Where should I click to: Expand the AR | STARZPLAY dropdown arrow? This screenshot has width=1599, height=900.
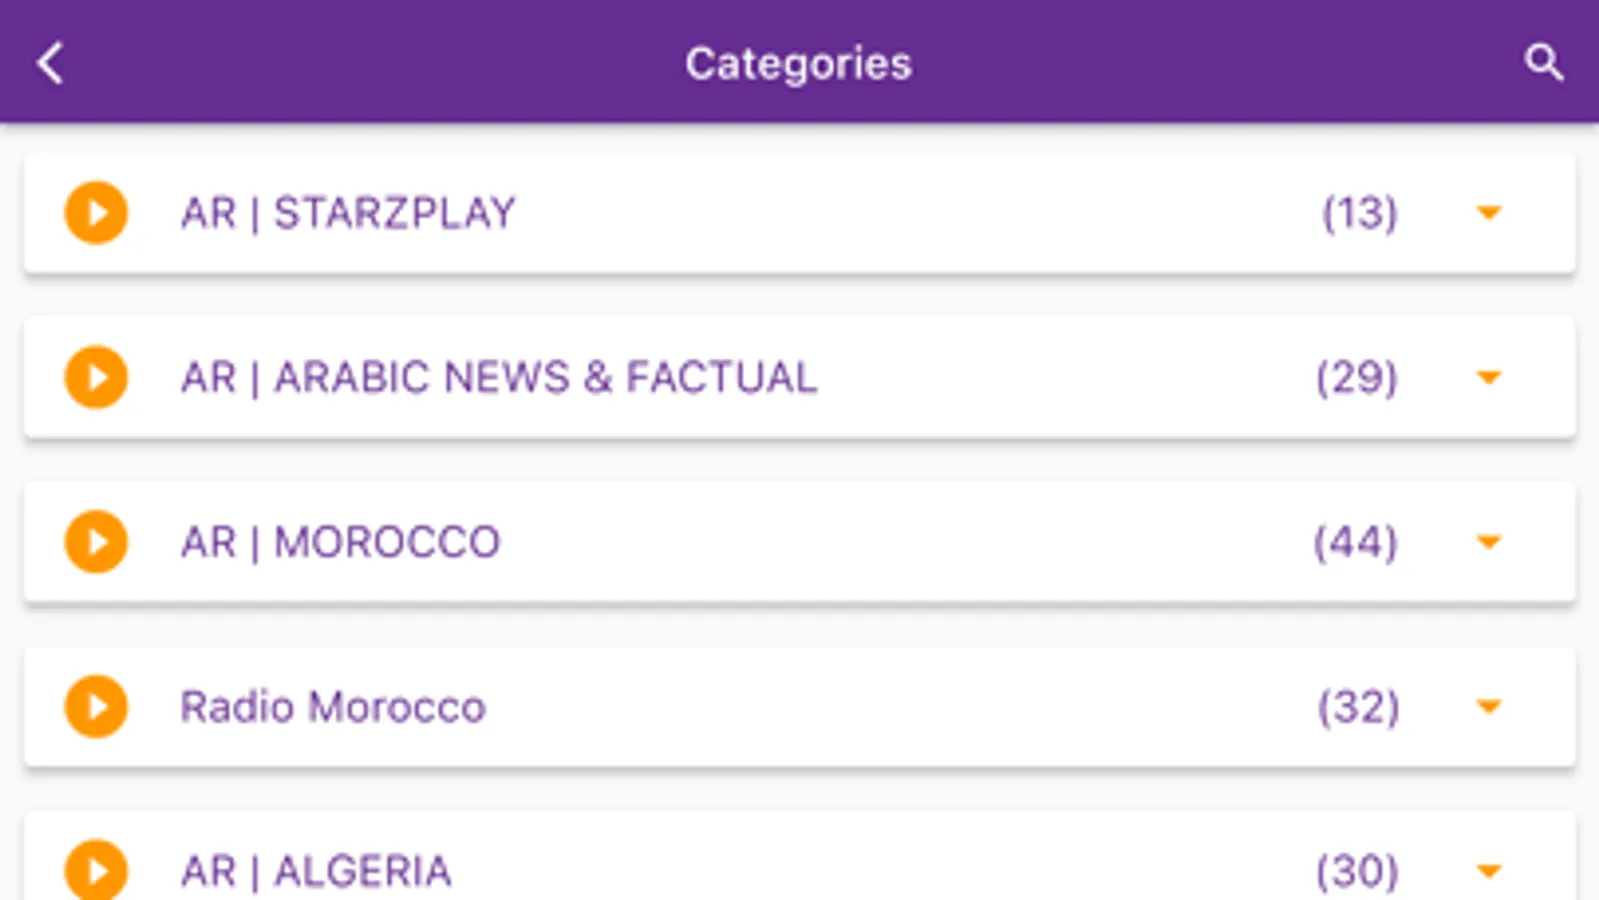pyautogui.click(x=1489, y=212)
